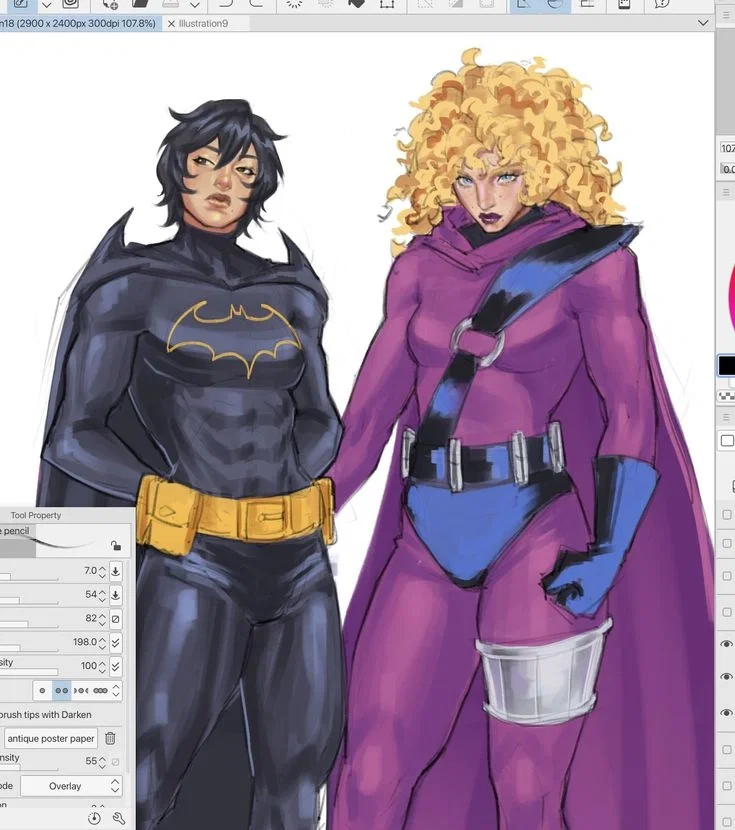
Task: Open the dropdown arrow beside first toolbar icon
Action: pyautogui.click(x=47, y=5)
